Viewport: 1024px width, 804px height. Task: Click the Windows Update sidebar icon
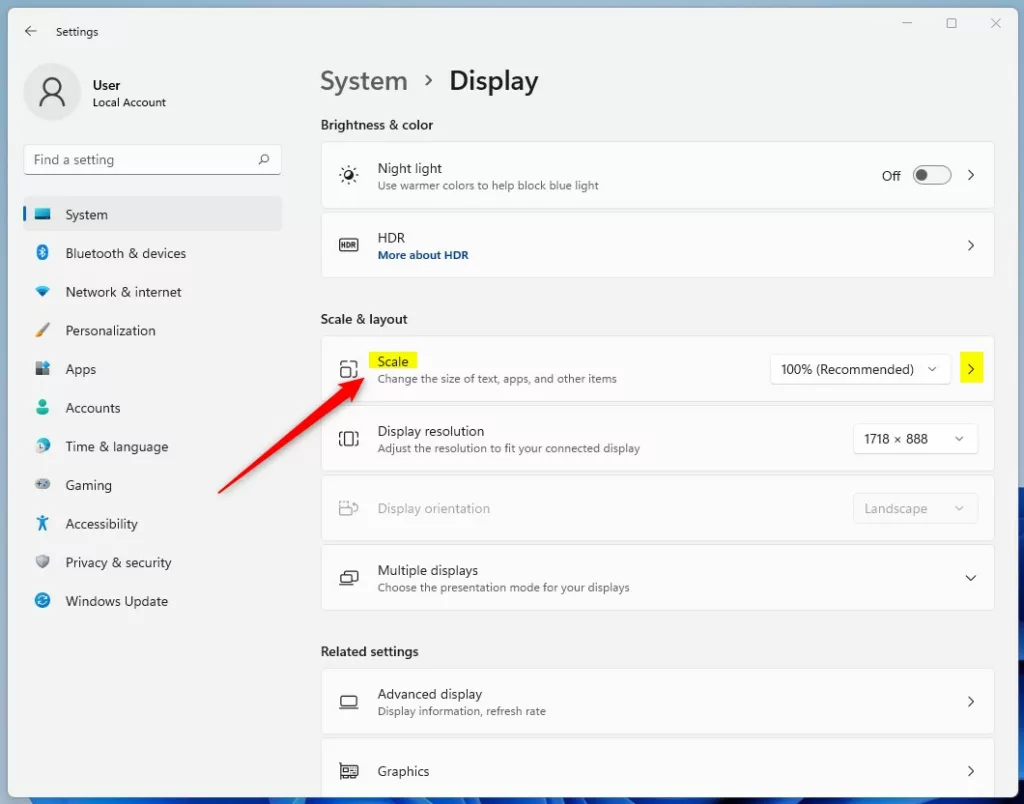click(x=42, y=601)
